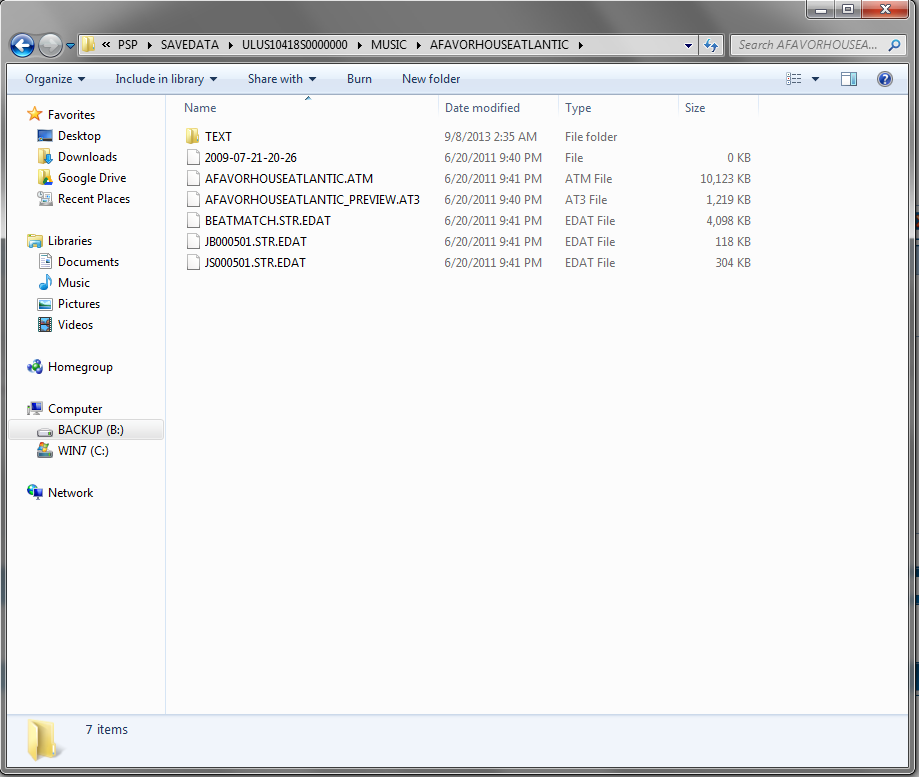This screenshot has height=777, width=919.
Task: Expand the arrow after AFAVORHOUSEATLANTIC breadcrumb
Action: 580,45
